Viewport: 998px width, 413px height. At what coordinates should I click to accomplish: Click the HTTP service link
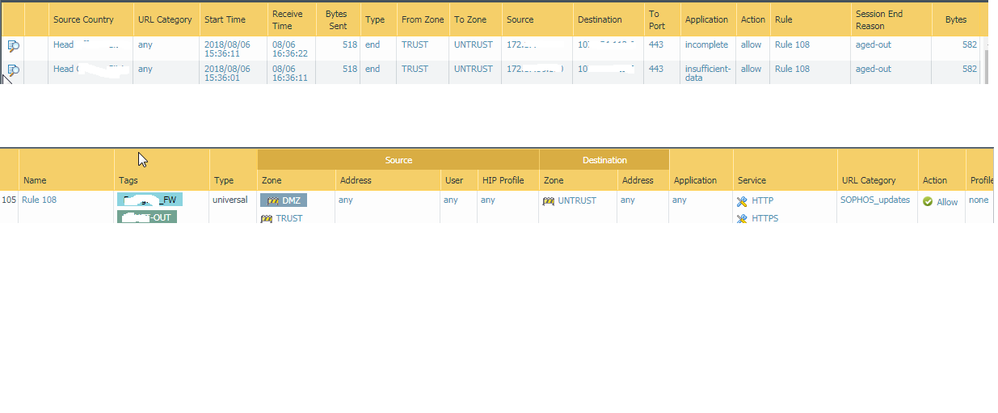764,201
